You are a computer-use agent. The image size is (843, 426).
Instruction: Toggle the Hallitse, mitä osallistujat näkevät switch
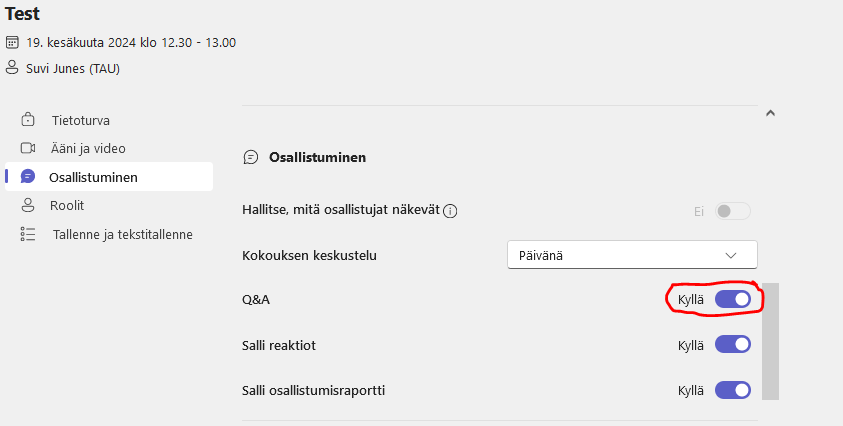point(732,211)
